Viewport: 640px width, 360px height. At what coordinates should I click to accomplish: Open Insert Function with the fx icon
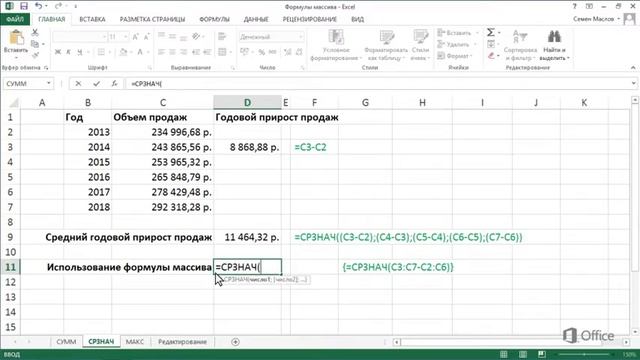115,83
